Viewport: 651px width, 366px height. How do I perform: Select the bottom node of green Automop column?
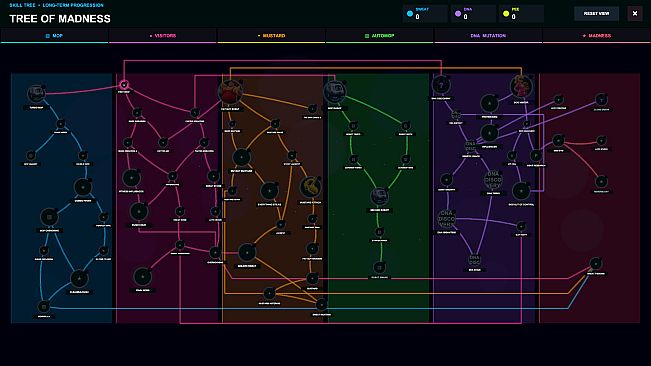point(379,268)
